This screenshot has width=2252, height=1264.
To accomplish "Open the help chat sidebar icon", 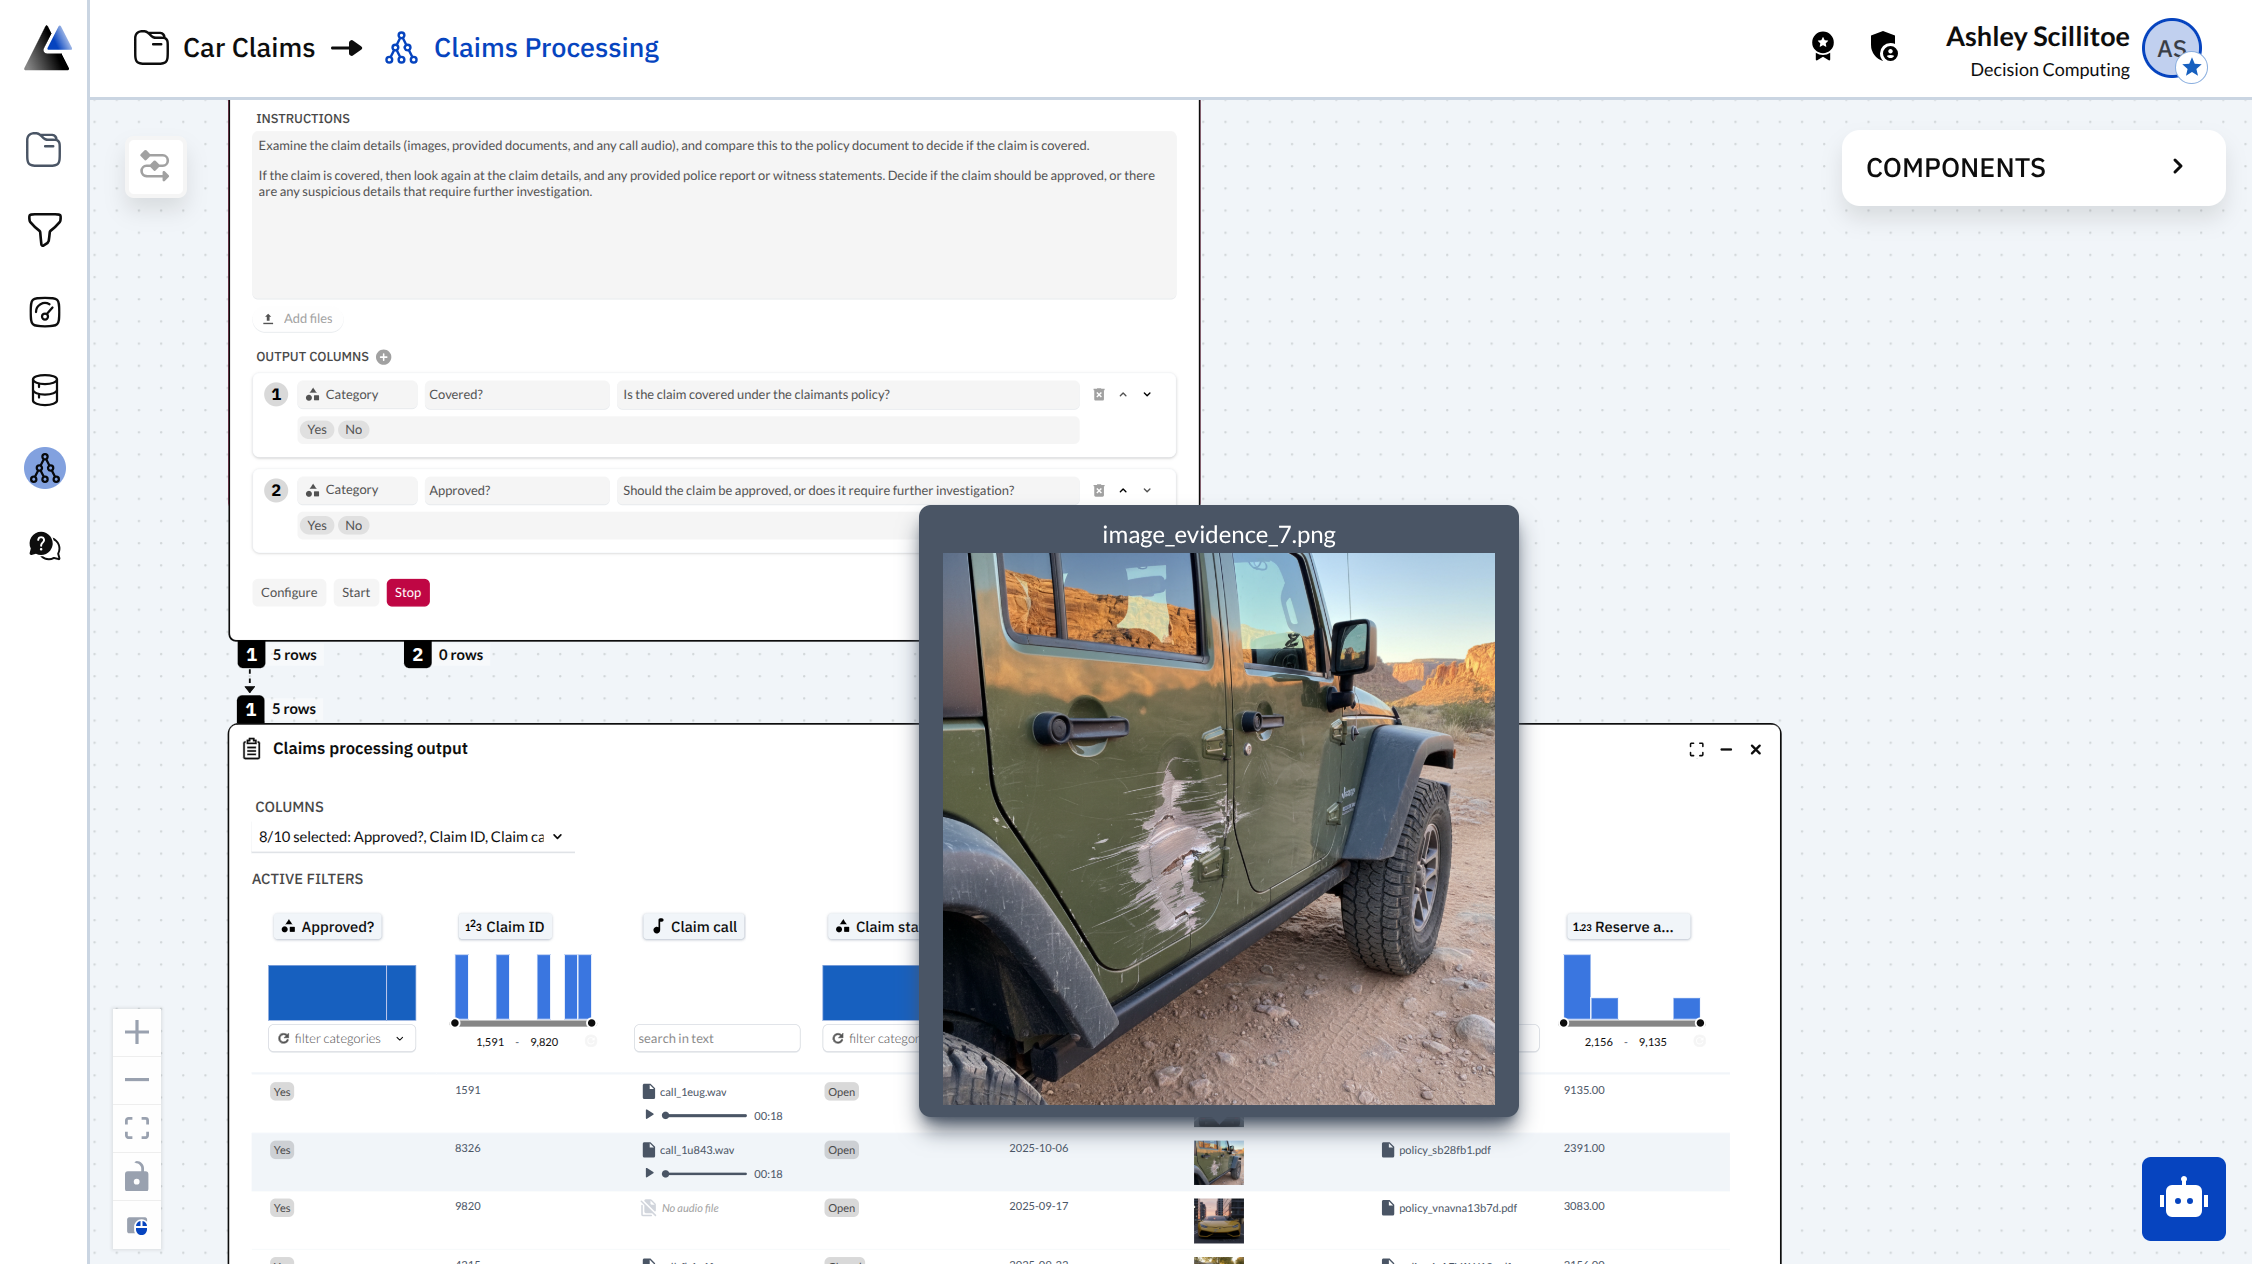I will pyautogui.click(x=44, y=546).
